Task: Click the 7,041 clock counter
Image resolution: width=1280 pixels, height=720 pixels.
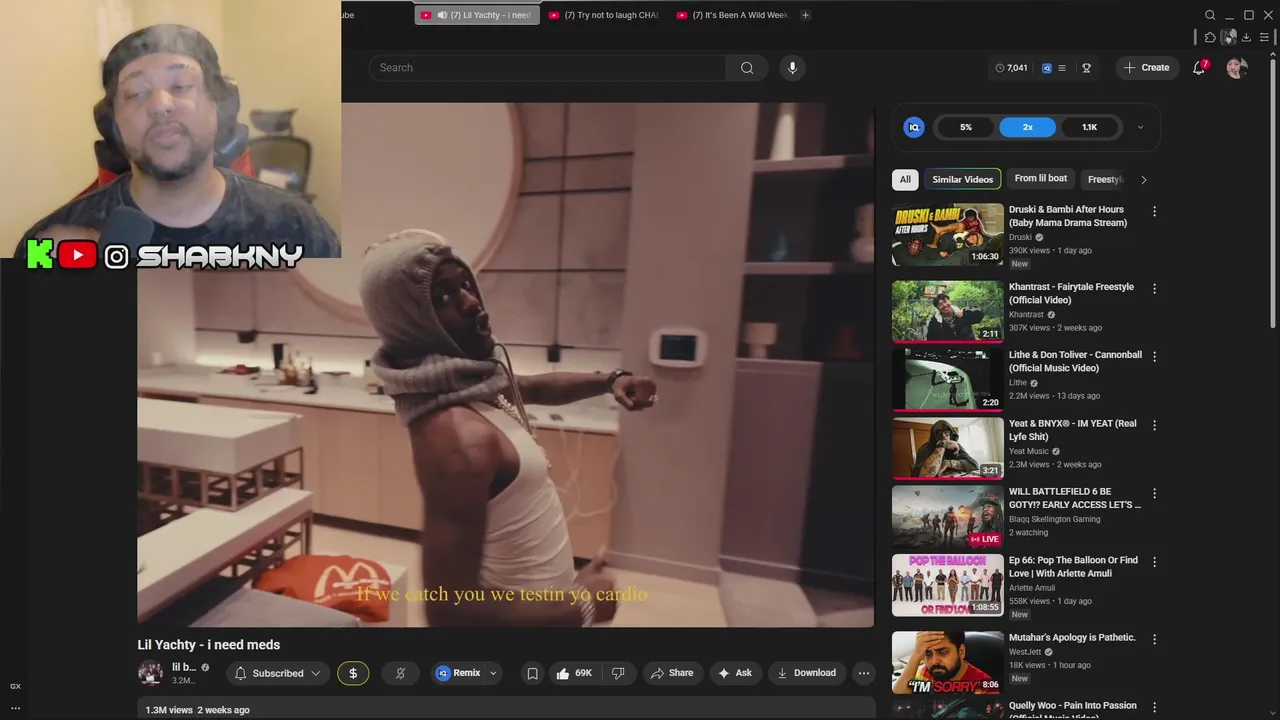Action: pyautogui.click(x=1011, y=68)
